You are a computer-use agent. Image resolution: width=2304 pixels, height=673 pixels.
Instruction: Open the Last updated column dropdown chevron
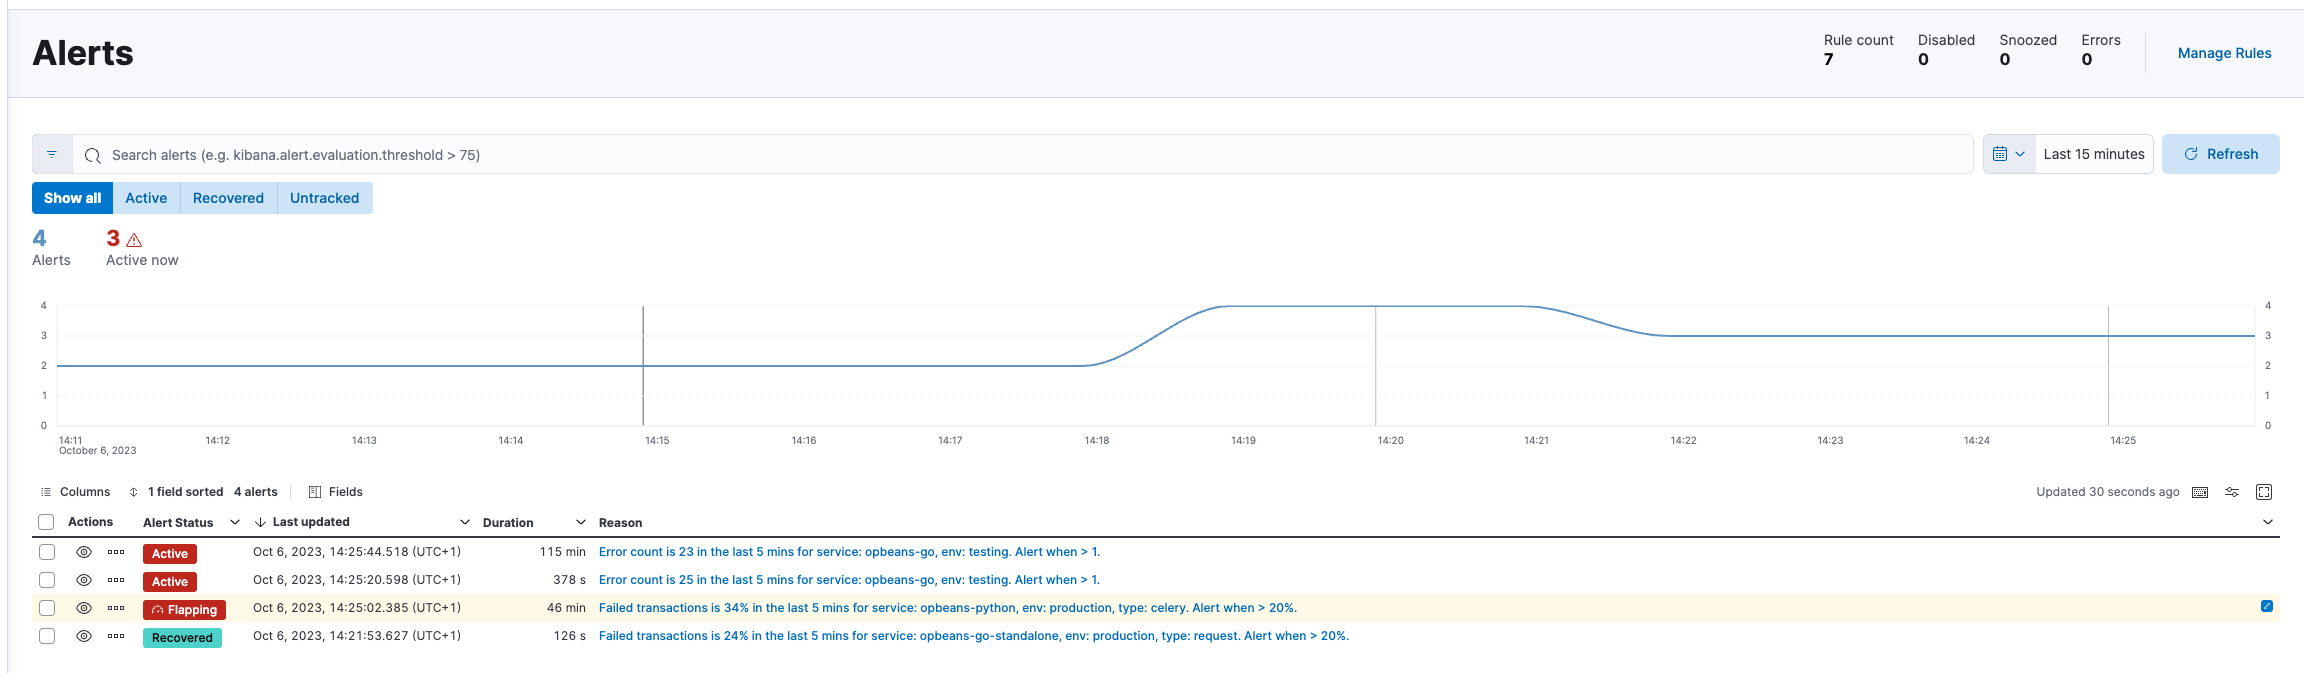tap(464, 522)
